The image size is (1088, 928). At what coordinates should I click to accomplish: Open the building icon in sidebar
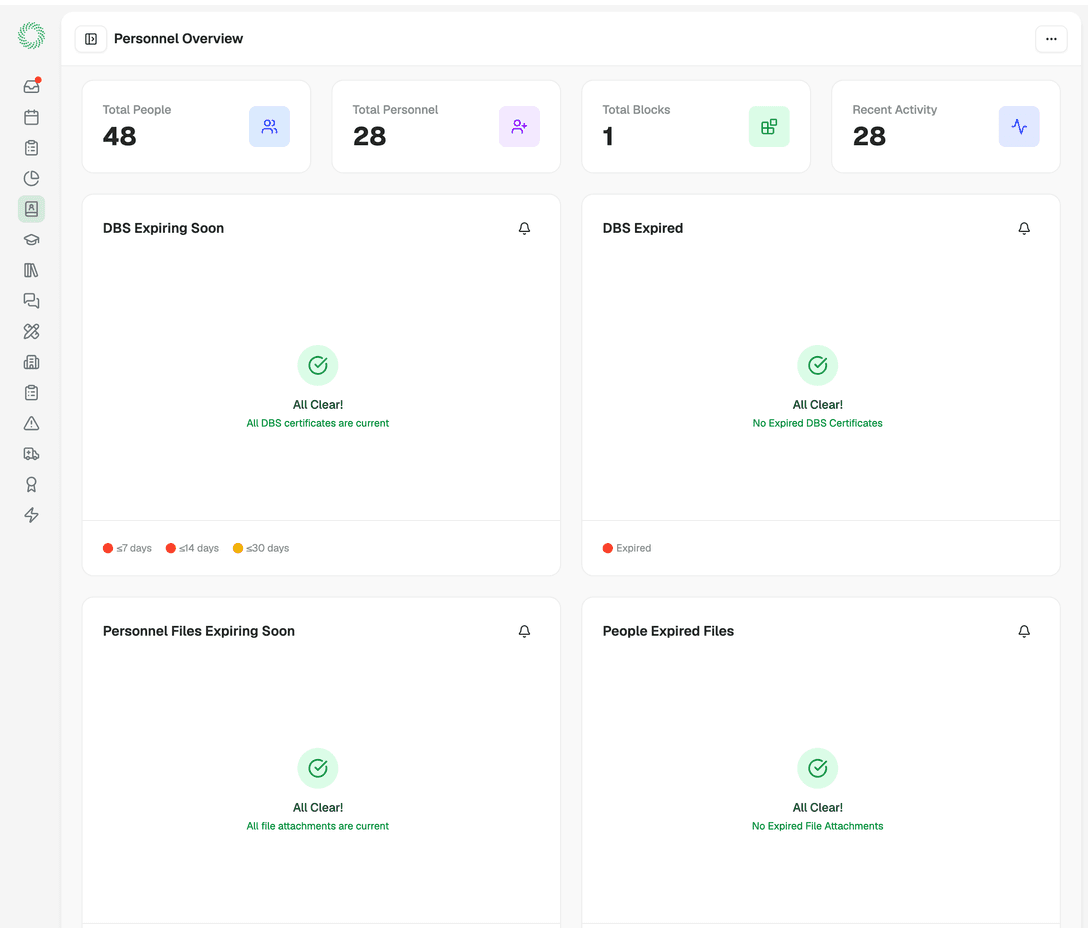(x=31, y=362)
